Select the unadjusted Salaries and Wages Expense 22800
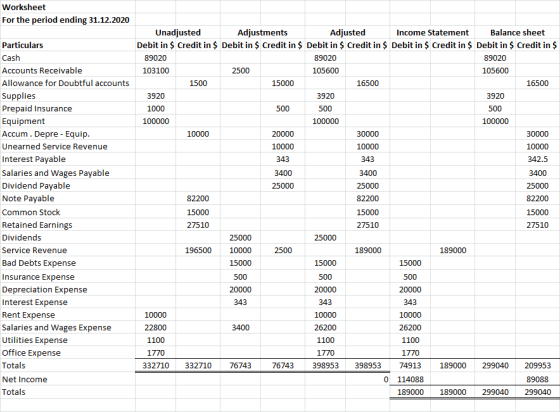The image size is (560, 412). (x=156, y=328)
